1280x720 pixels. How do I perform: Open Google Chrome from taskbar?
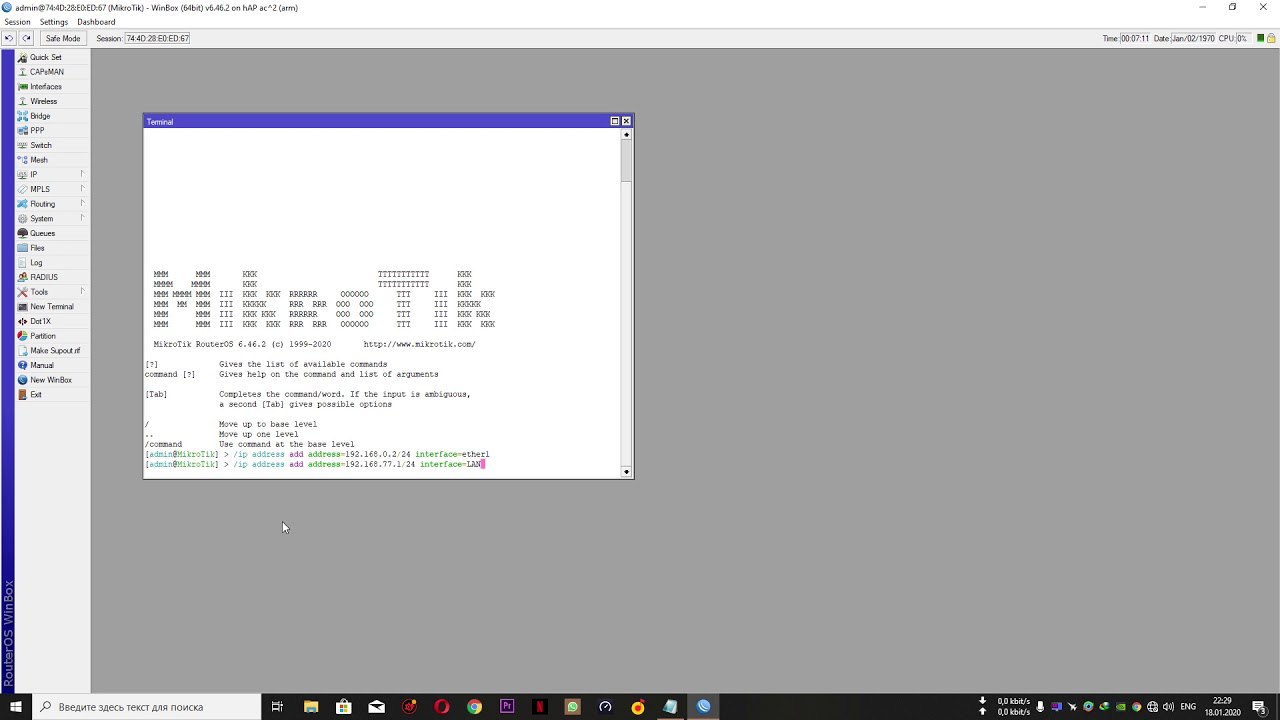pyautogui.click(x=474, y=707)
